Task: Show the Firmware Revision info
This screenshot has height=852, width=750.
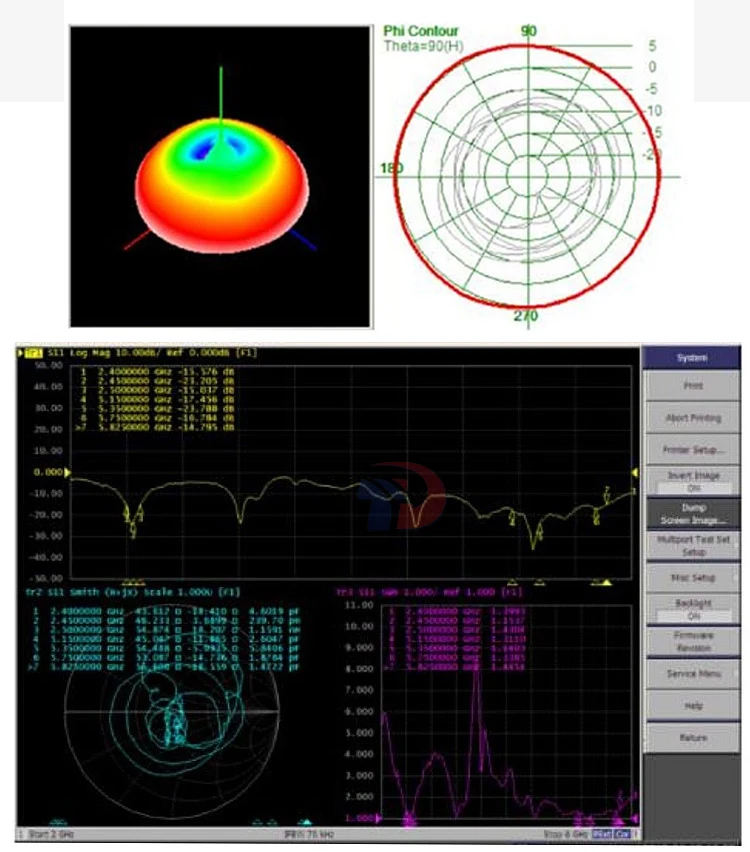Action: 692,641
